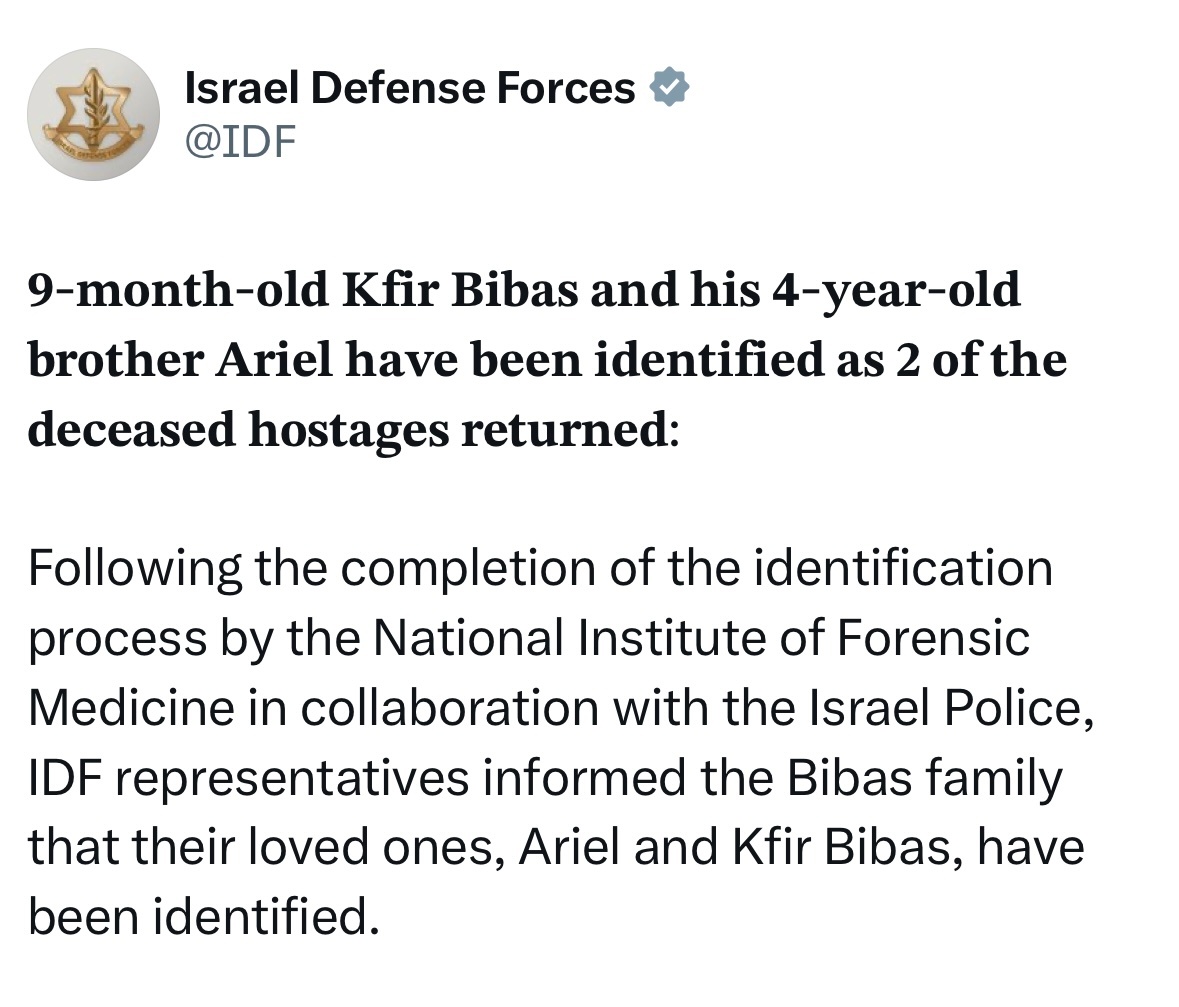Click "brother Ariel" in the bold headline
Viewport: 1179px width, 1007px height.
[180, 359]
